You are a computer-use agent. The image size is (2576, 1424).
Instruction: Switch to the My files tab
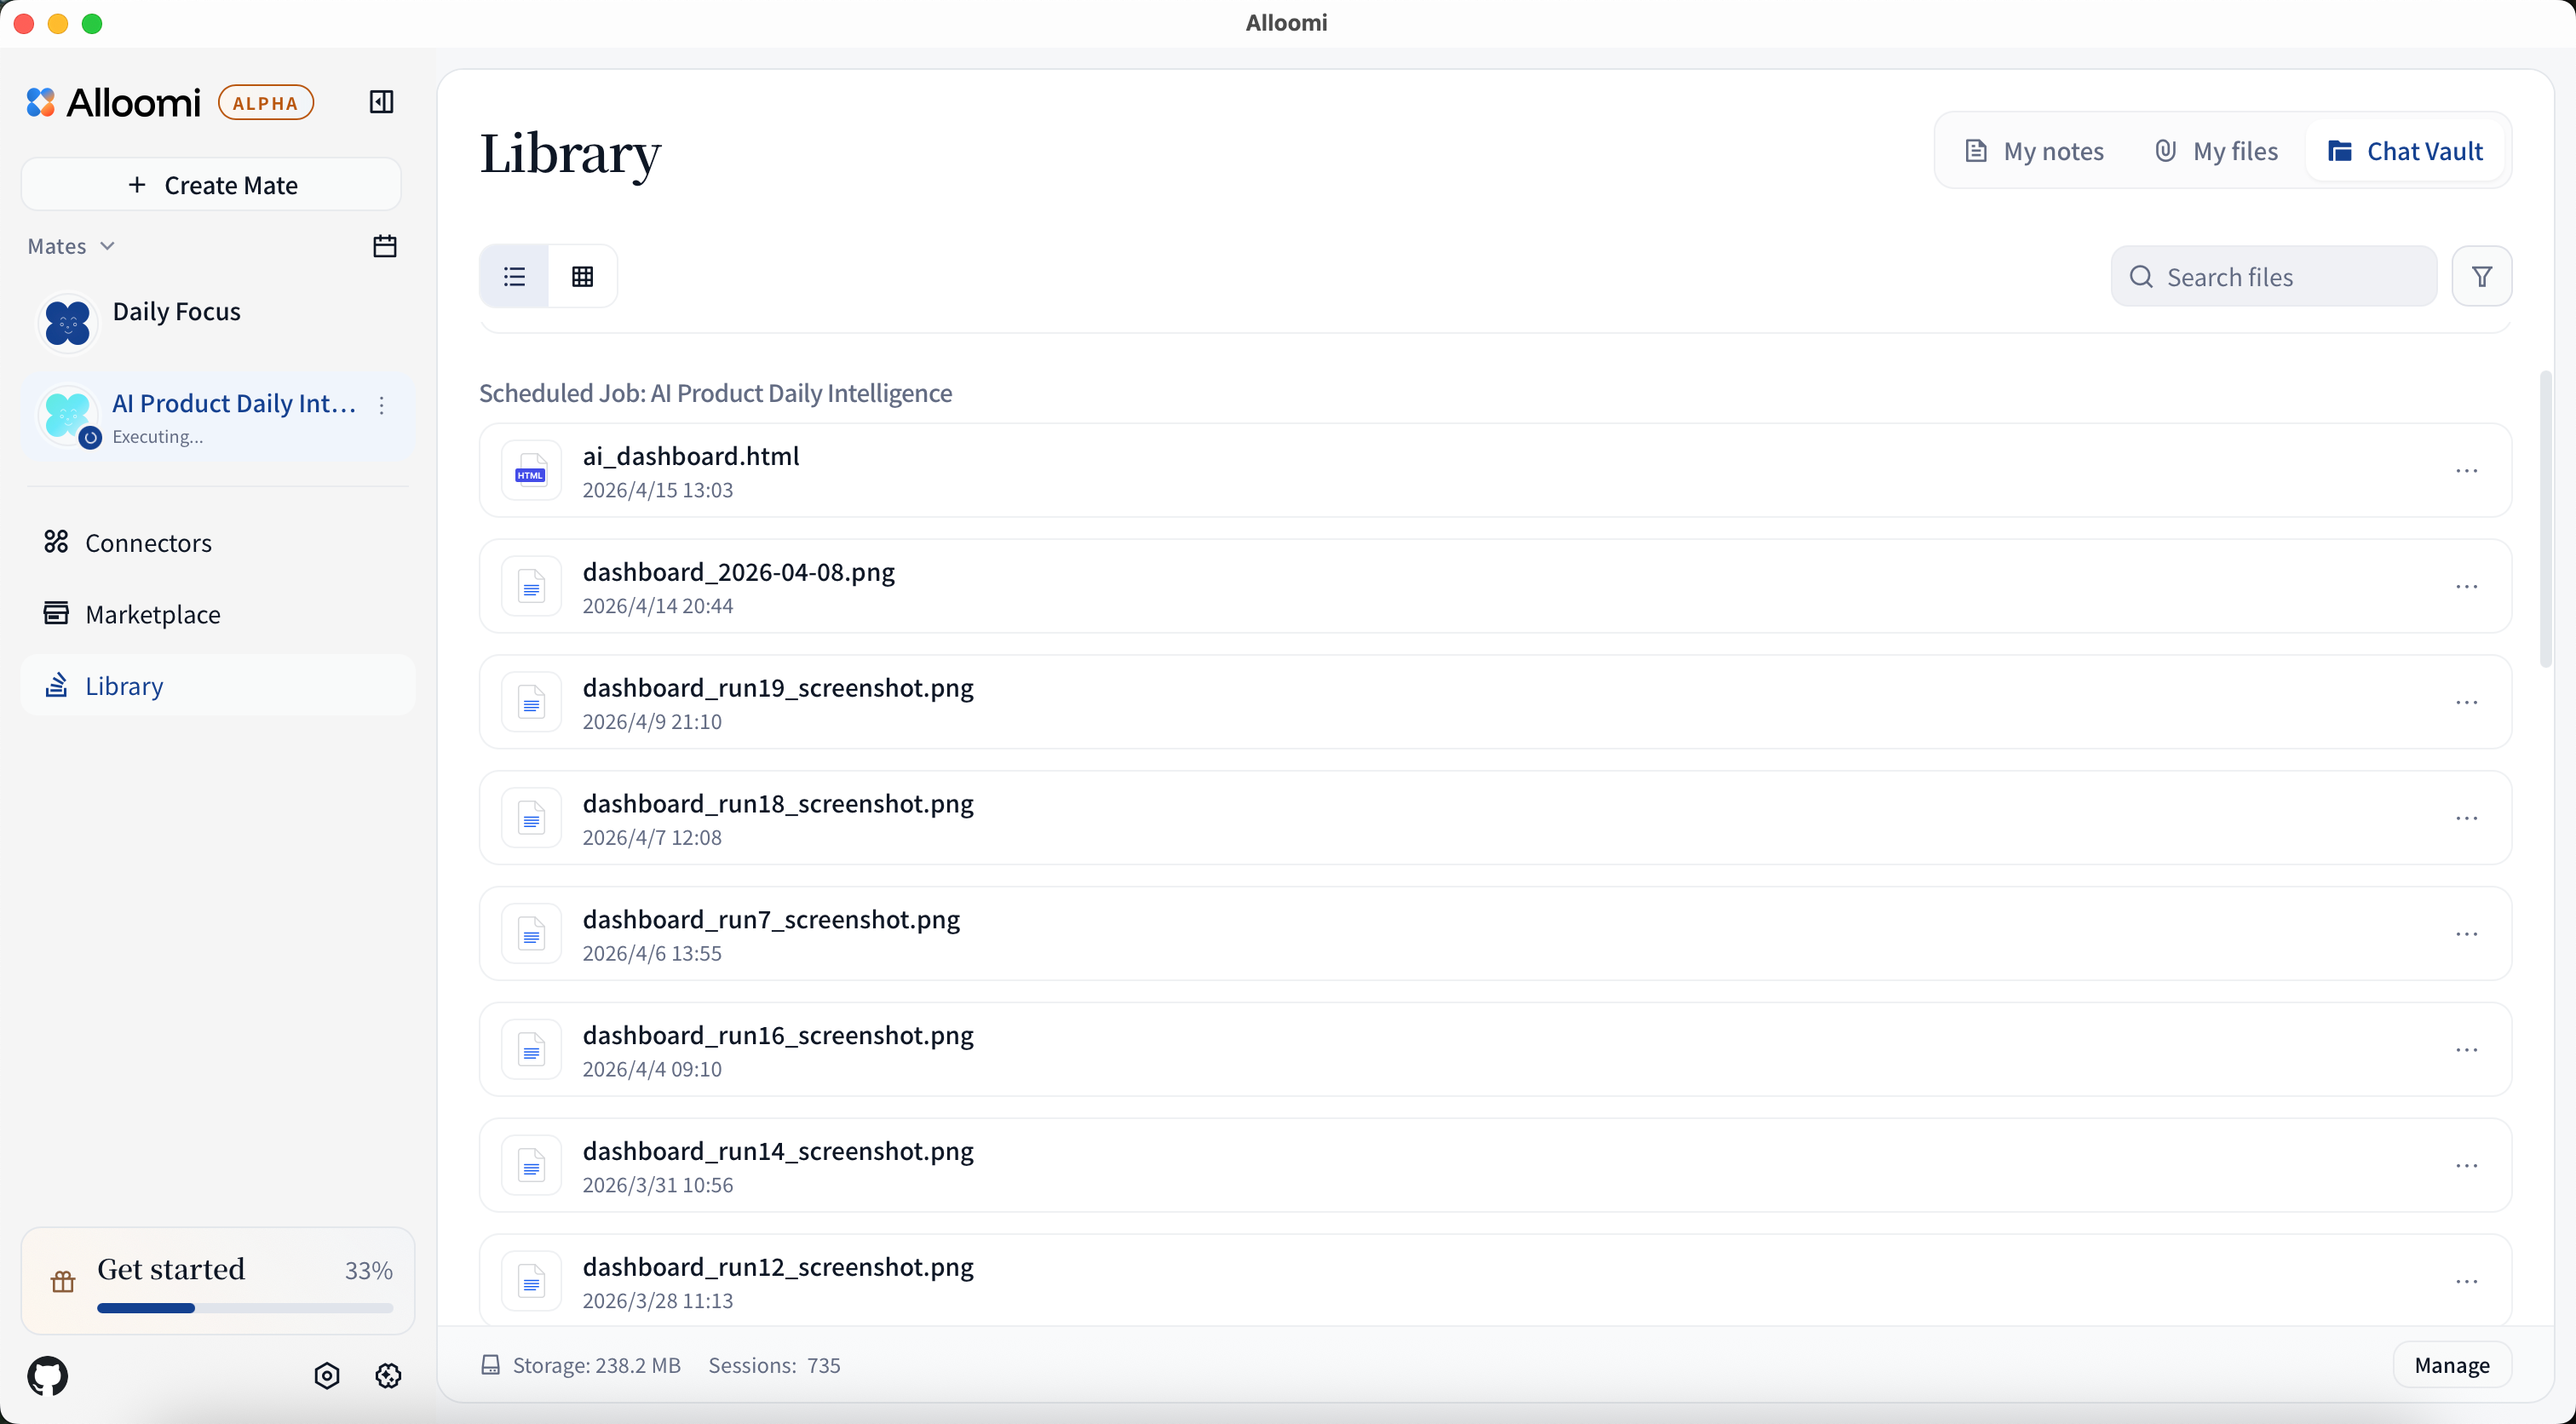click(x=2216, y=151)
